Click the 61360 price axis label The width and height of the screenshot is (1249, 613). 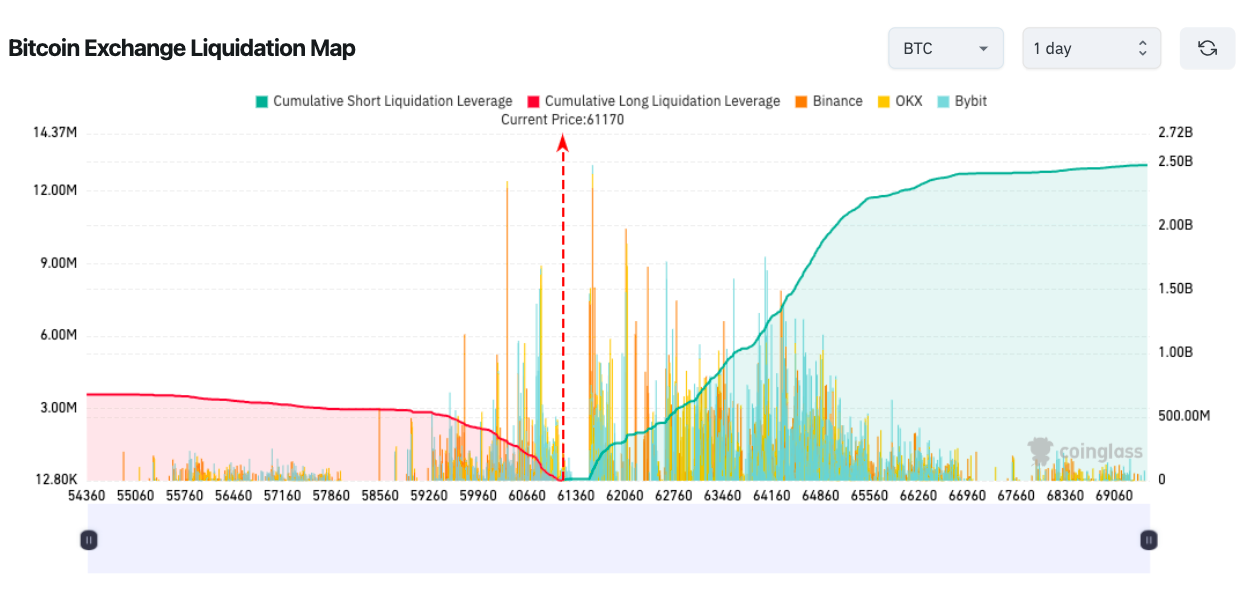(x=576, y=496)
